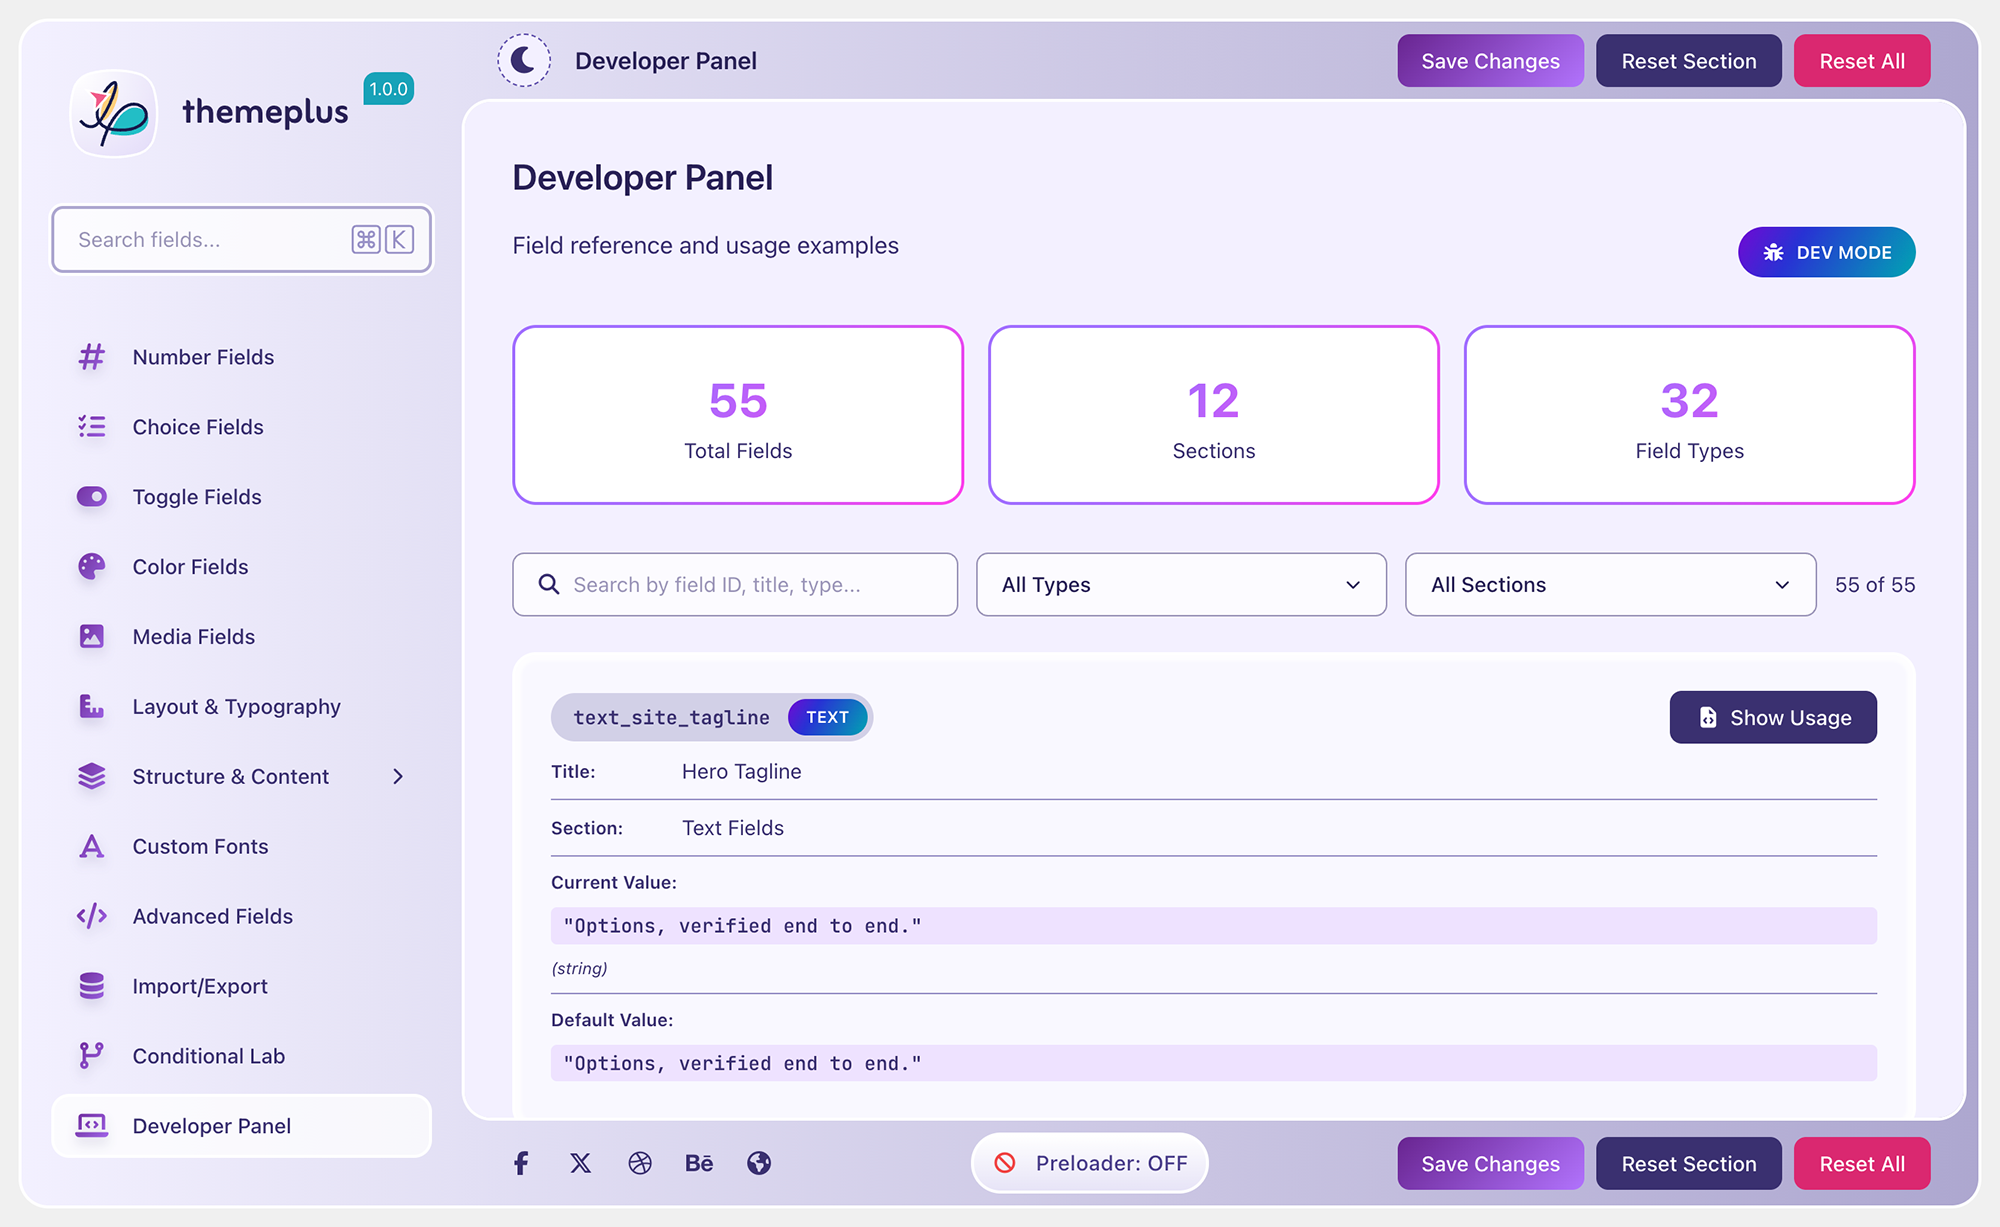The width and height of the screenshot is (2000, 1227).
Task: Click the 55 Total Fields card
Action: pos(738,415)
